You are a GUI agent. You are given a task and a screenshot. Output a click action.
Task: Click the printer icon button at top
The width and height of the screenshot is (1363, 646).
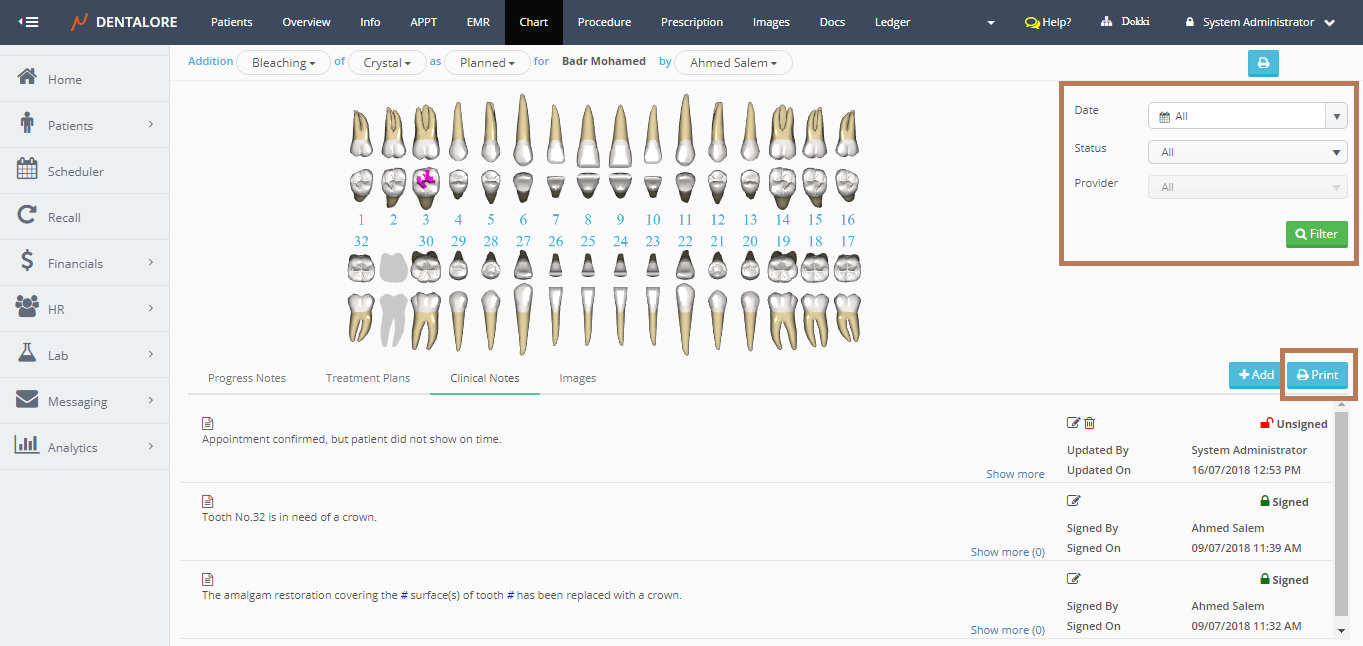[x=1262, y=63]
